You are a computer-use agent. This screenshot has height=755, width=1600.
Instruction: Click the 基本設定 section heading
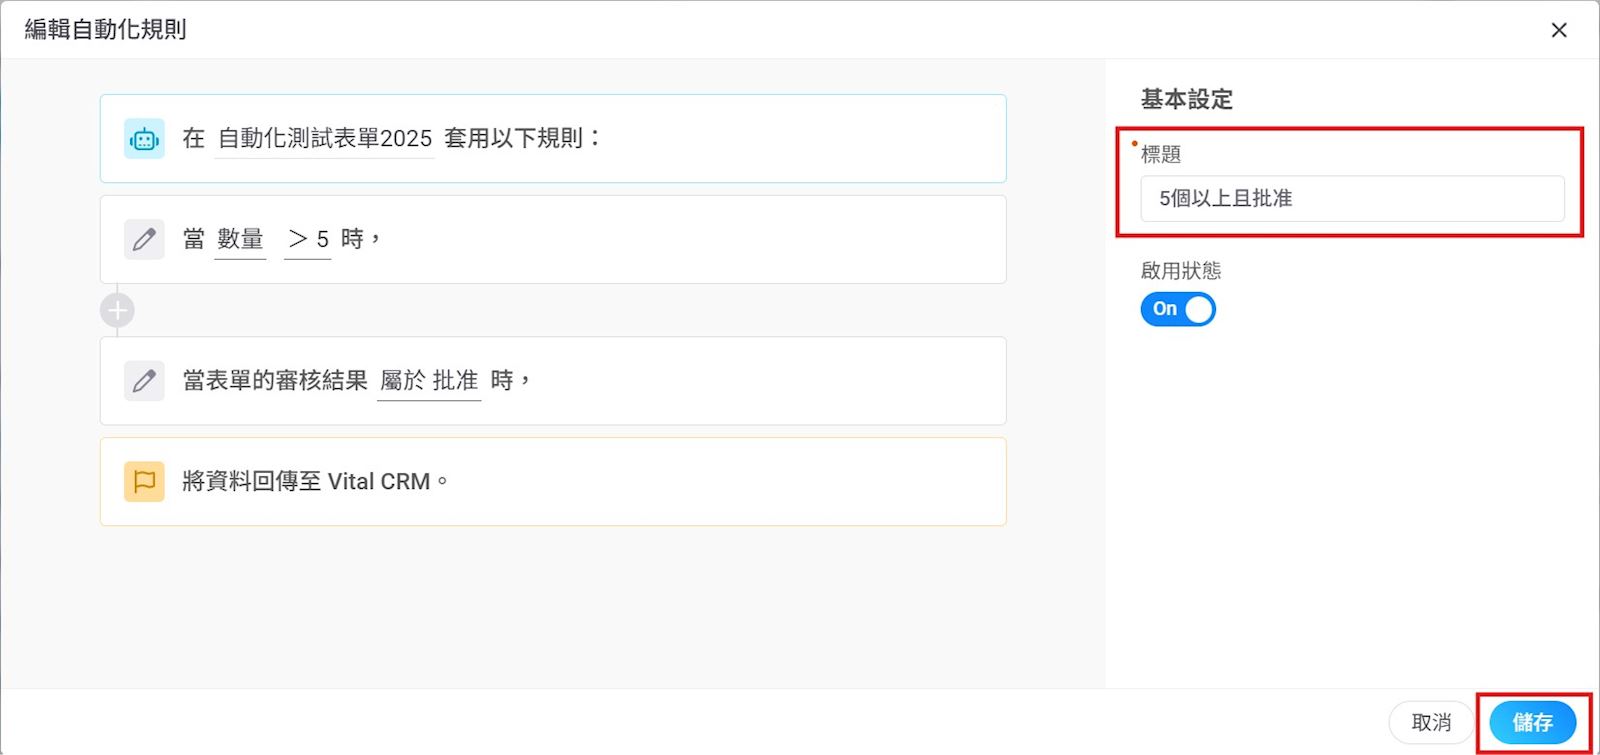(1186, 100)
